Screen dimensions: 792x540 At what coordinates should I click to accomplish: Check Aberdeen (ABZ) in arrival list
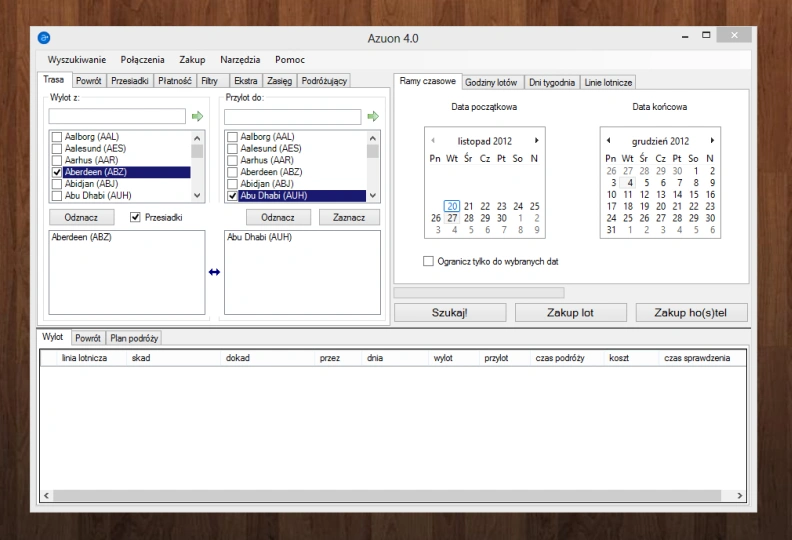coord(232,172)
